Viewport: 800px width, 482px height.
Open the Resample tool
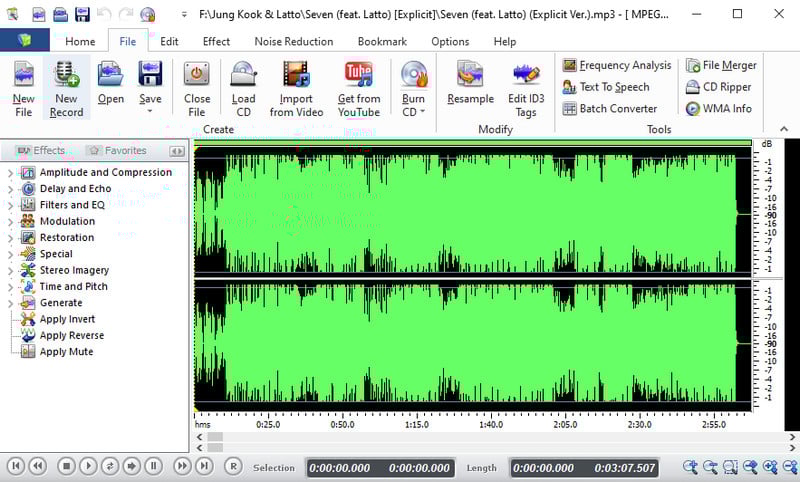tap(470, 83)
